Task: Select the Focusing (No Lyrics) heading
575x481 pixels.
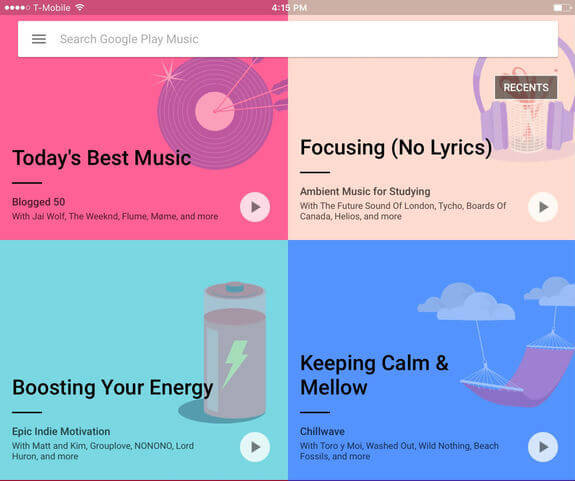Action: click(x=396, y=148)
